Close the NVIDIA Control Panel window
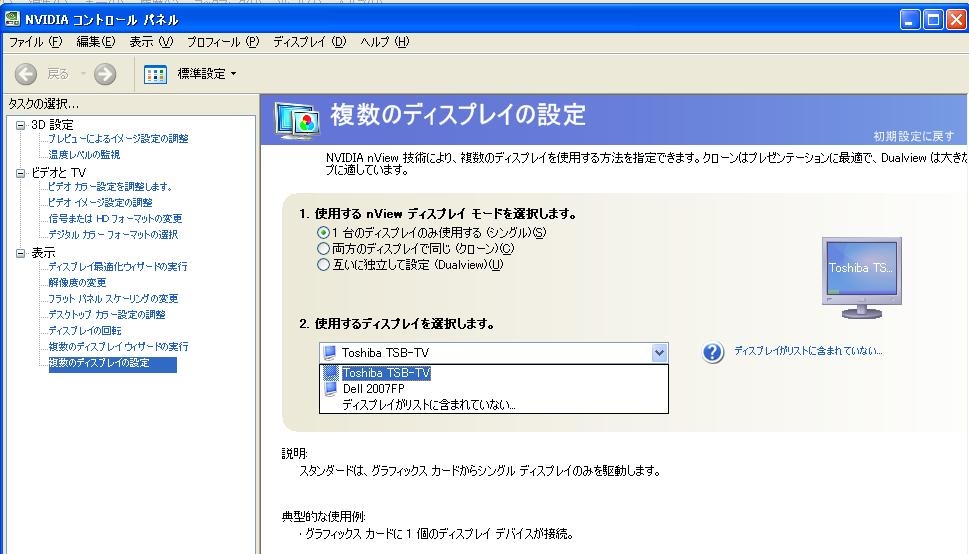This screenshot has height=554, width=969. (x=956, y=20)
